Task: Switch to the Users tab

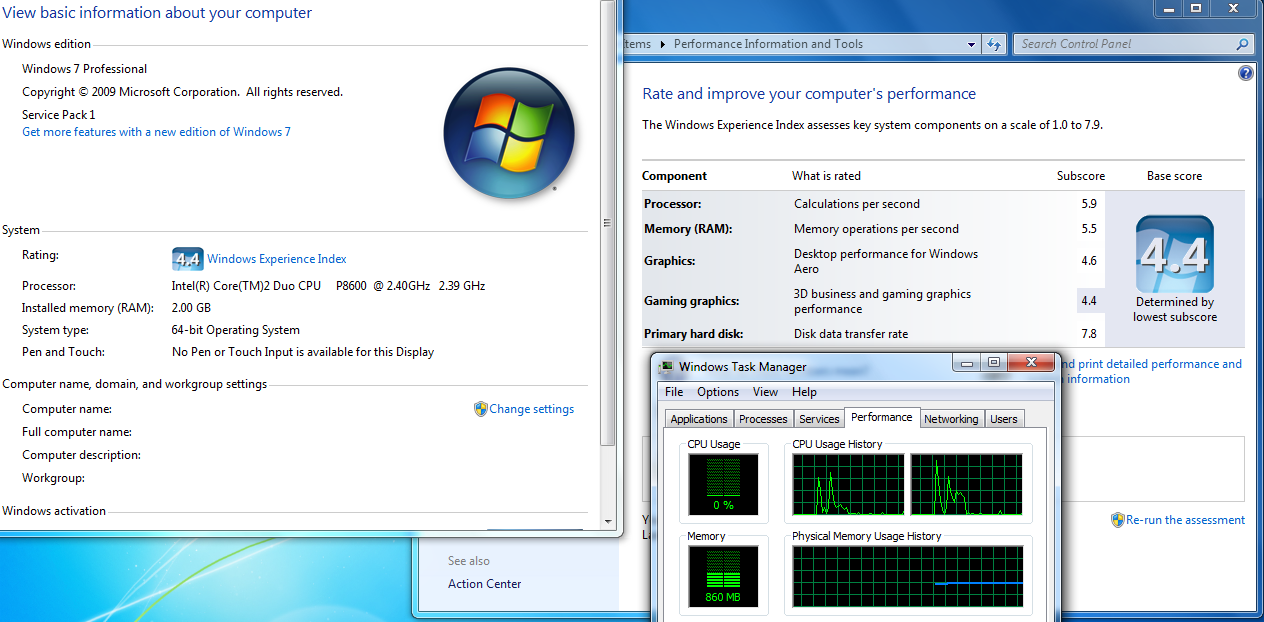Action: 1004,419
